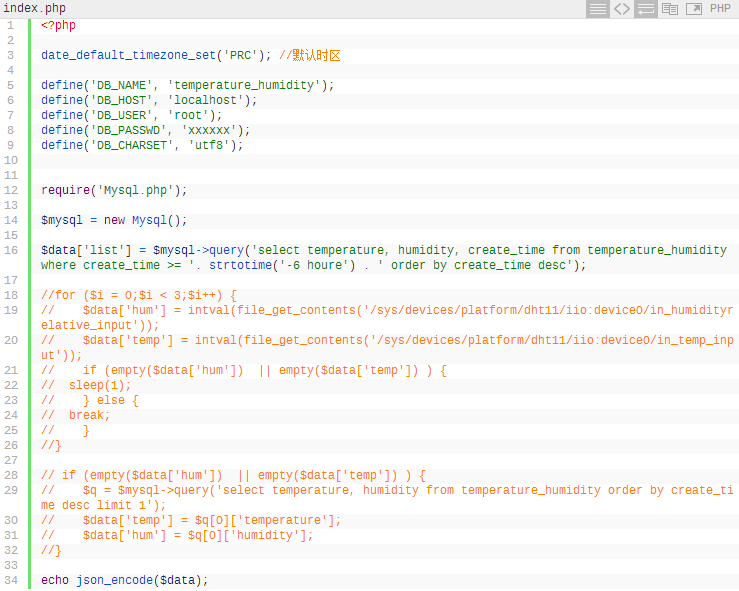Open code in new window icon
This screenshot has width=739, height=591.
[x=694, y=8]
